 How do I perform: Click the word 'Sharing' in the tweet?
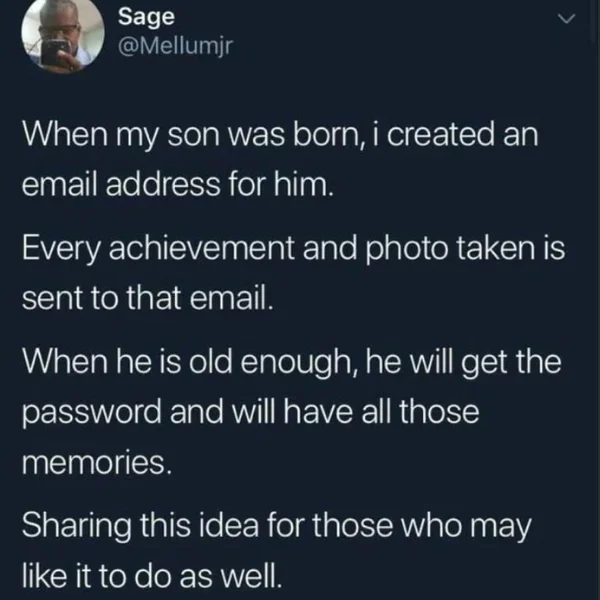pos(76,527)
